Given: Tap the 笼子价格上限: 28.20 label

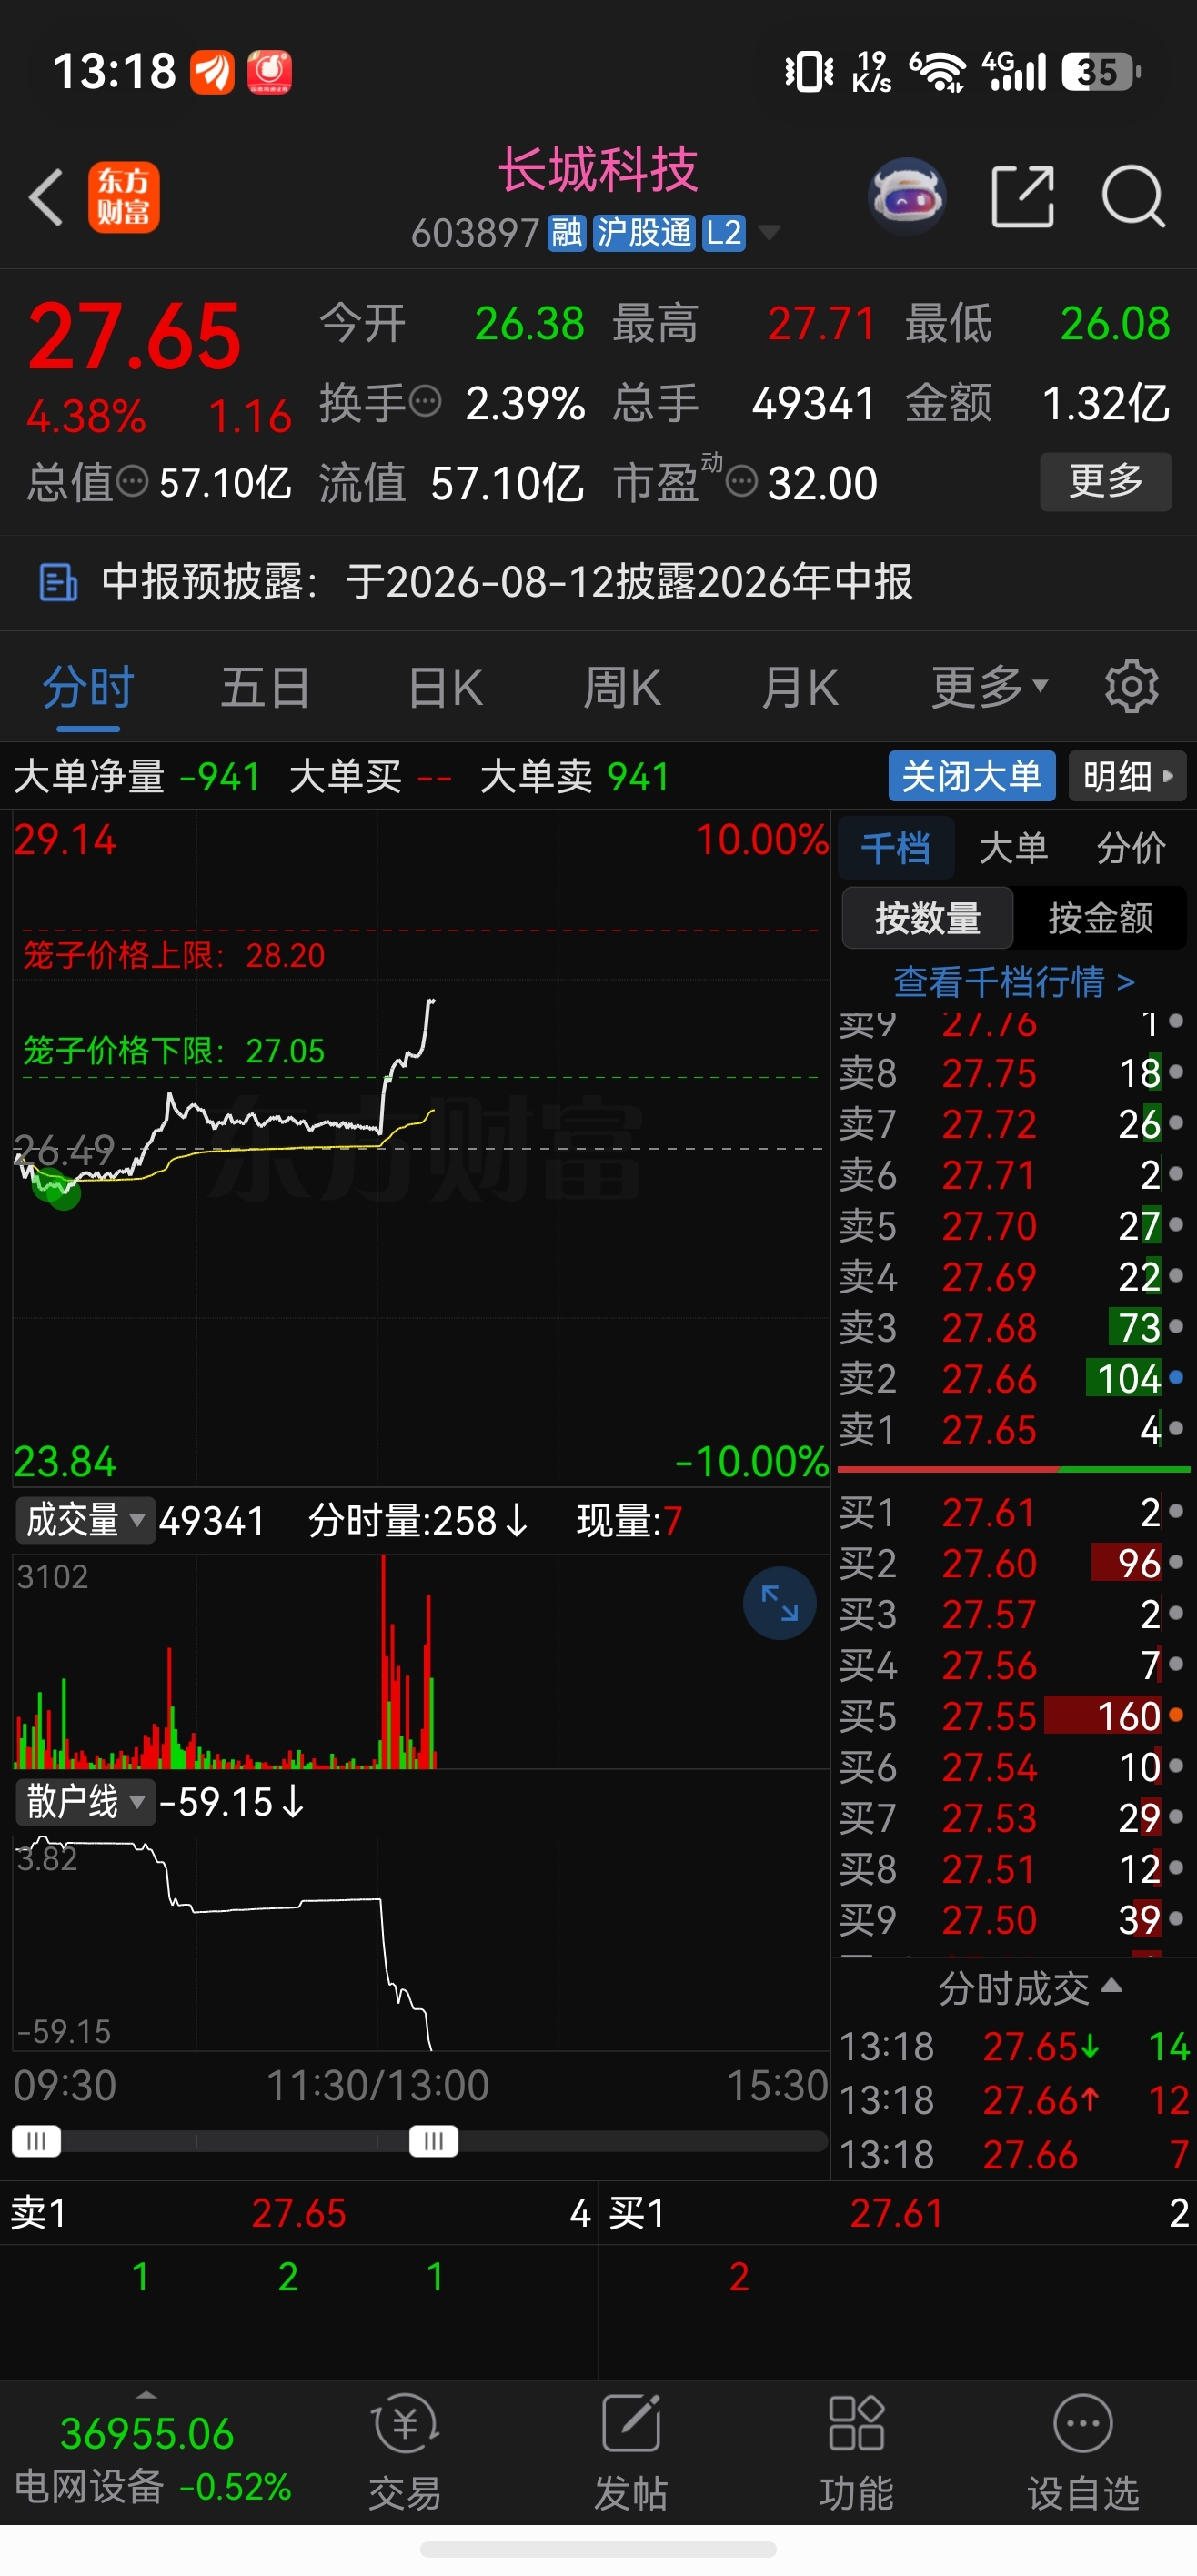Looking at the screenshot, I should click(174, 955).
